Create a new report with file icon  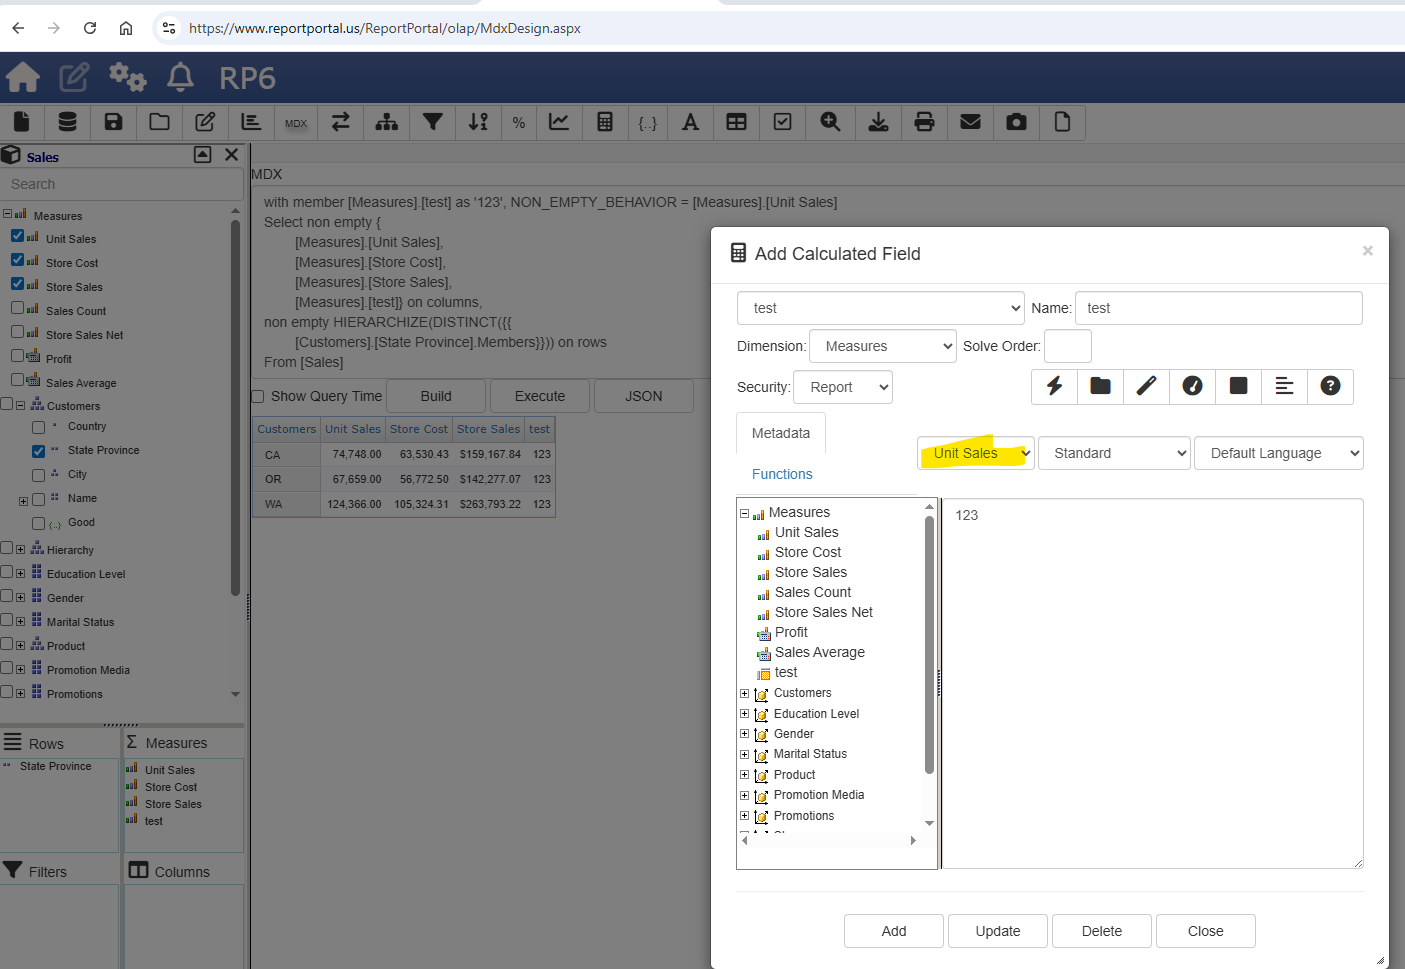(21, 122)
